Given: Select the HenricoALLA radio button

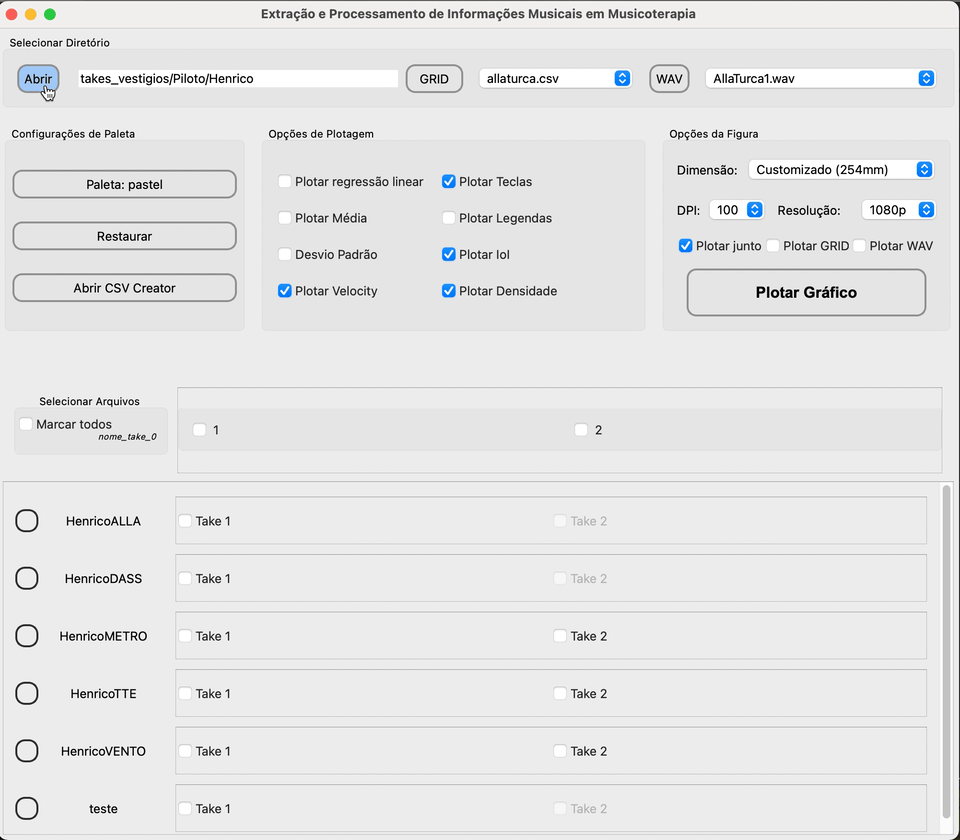Looking at the screenshot, I should [27, 521].
